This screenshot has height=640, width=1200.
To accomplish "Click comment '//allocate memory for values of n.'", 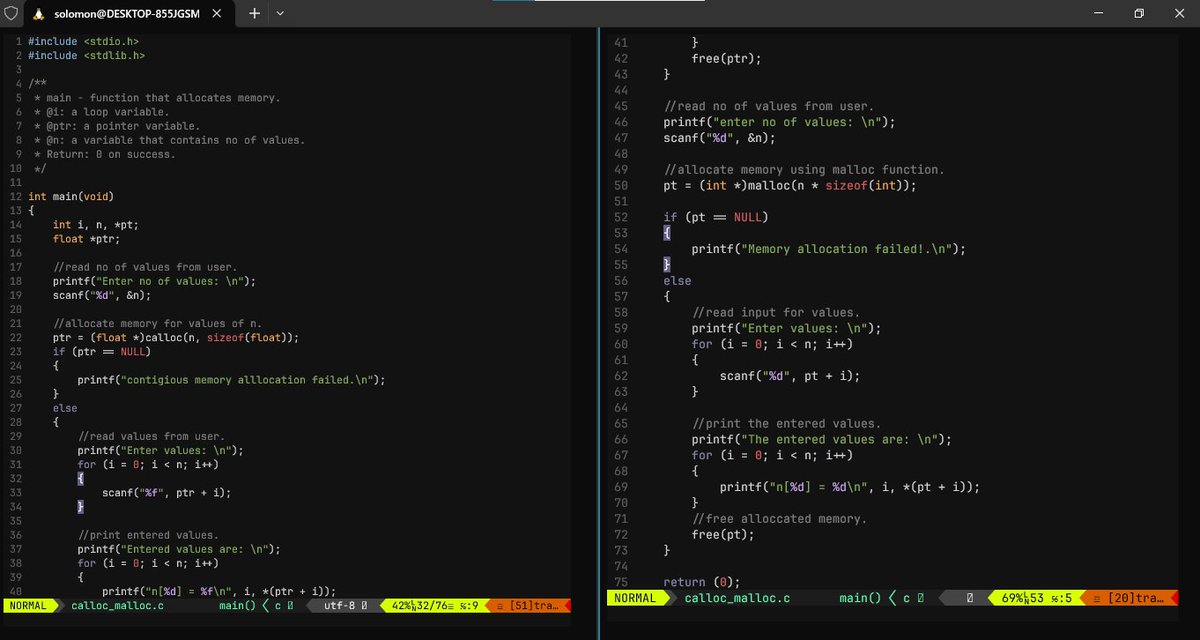I will click(157, 324).
